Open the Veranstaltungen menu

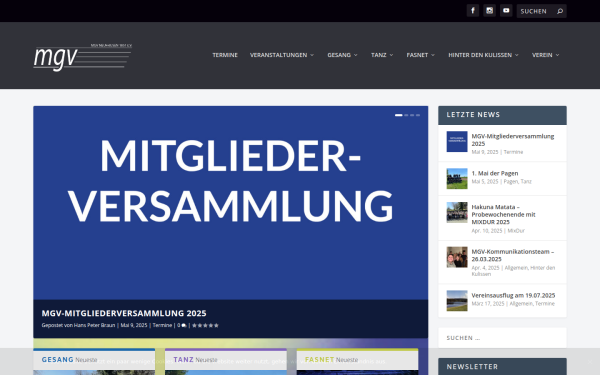click(x=279, y=55)
